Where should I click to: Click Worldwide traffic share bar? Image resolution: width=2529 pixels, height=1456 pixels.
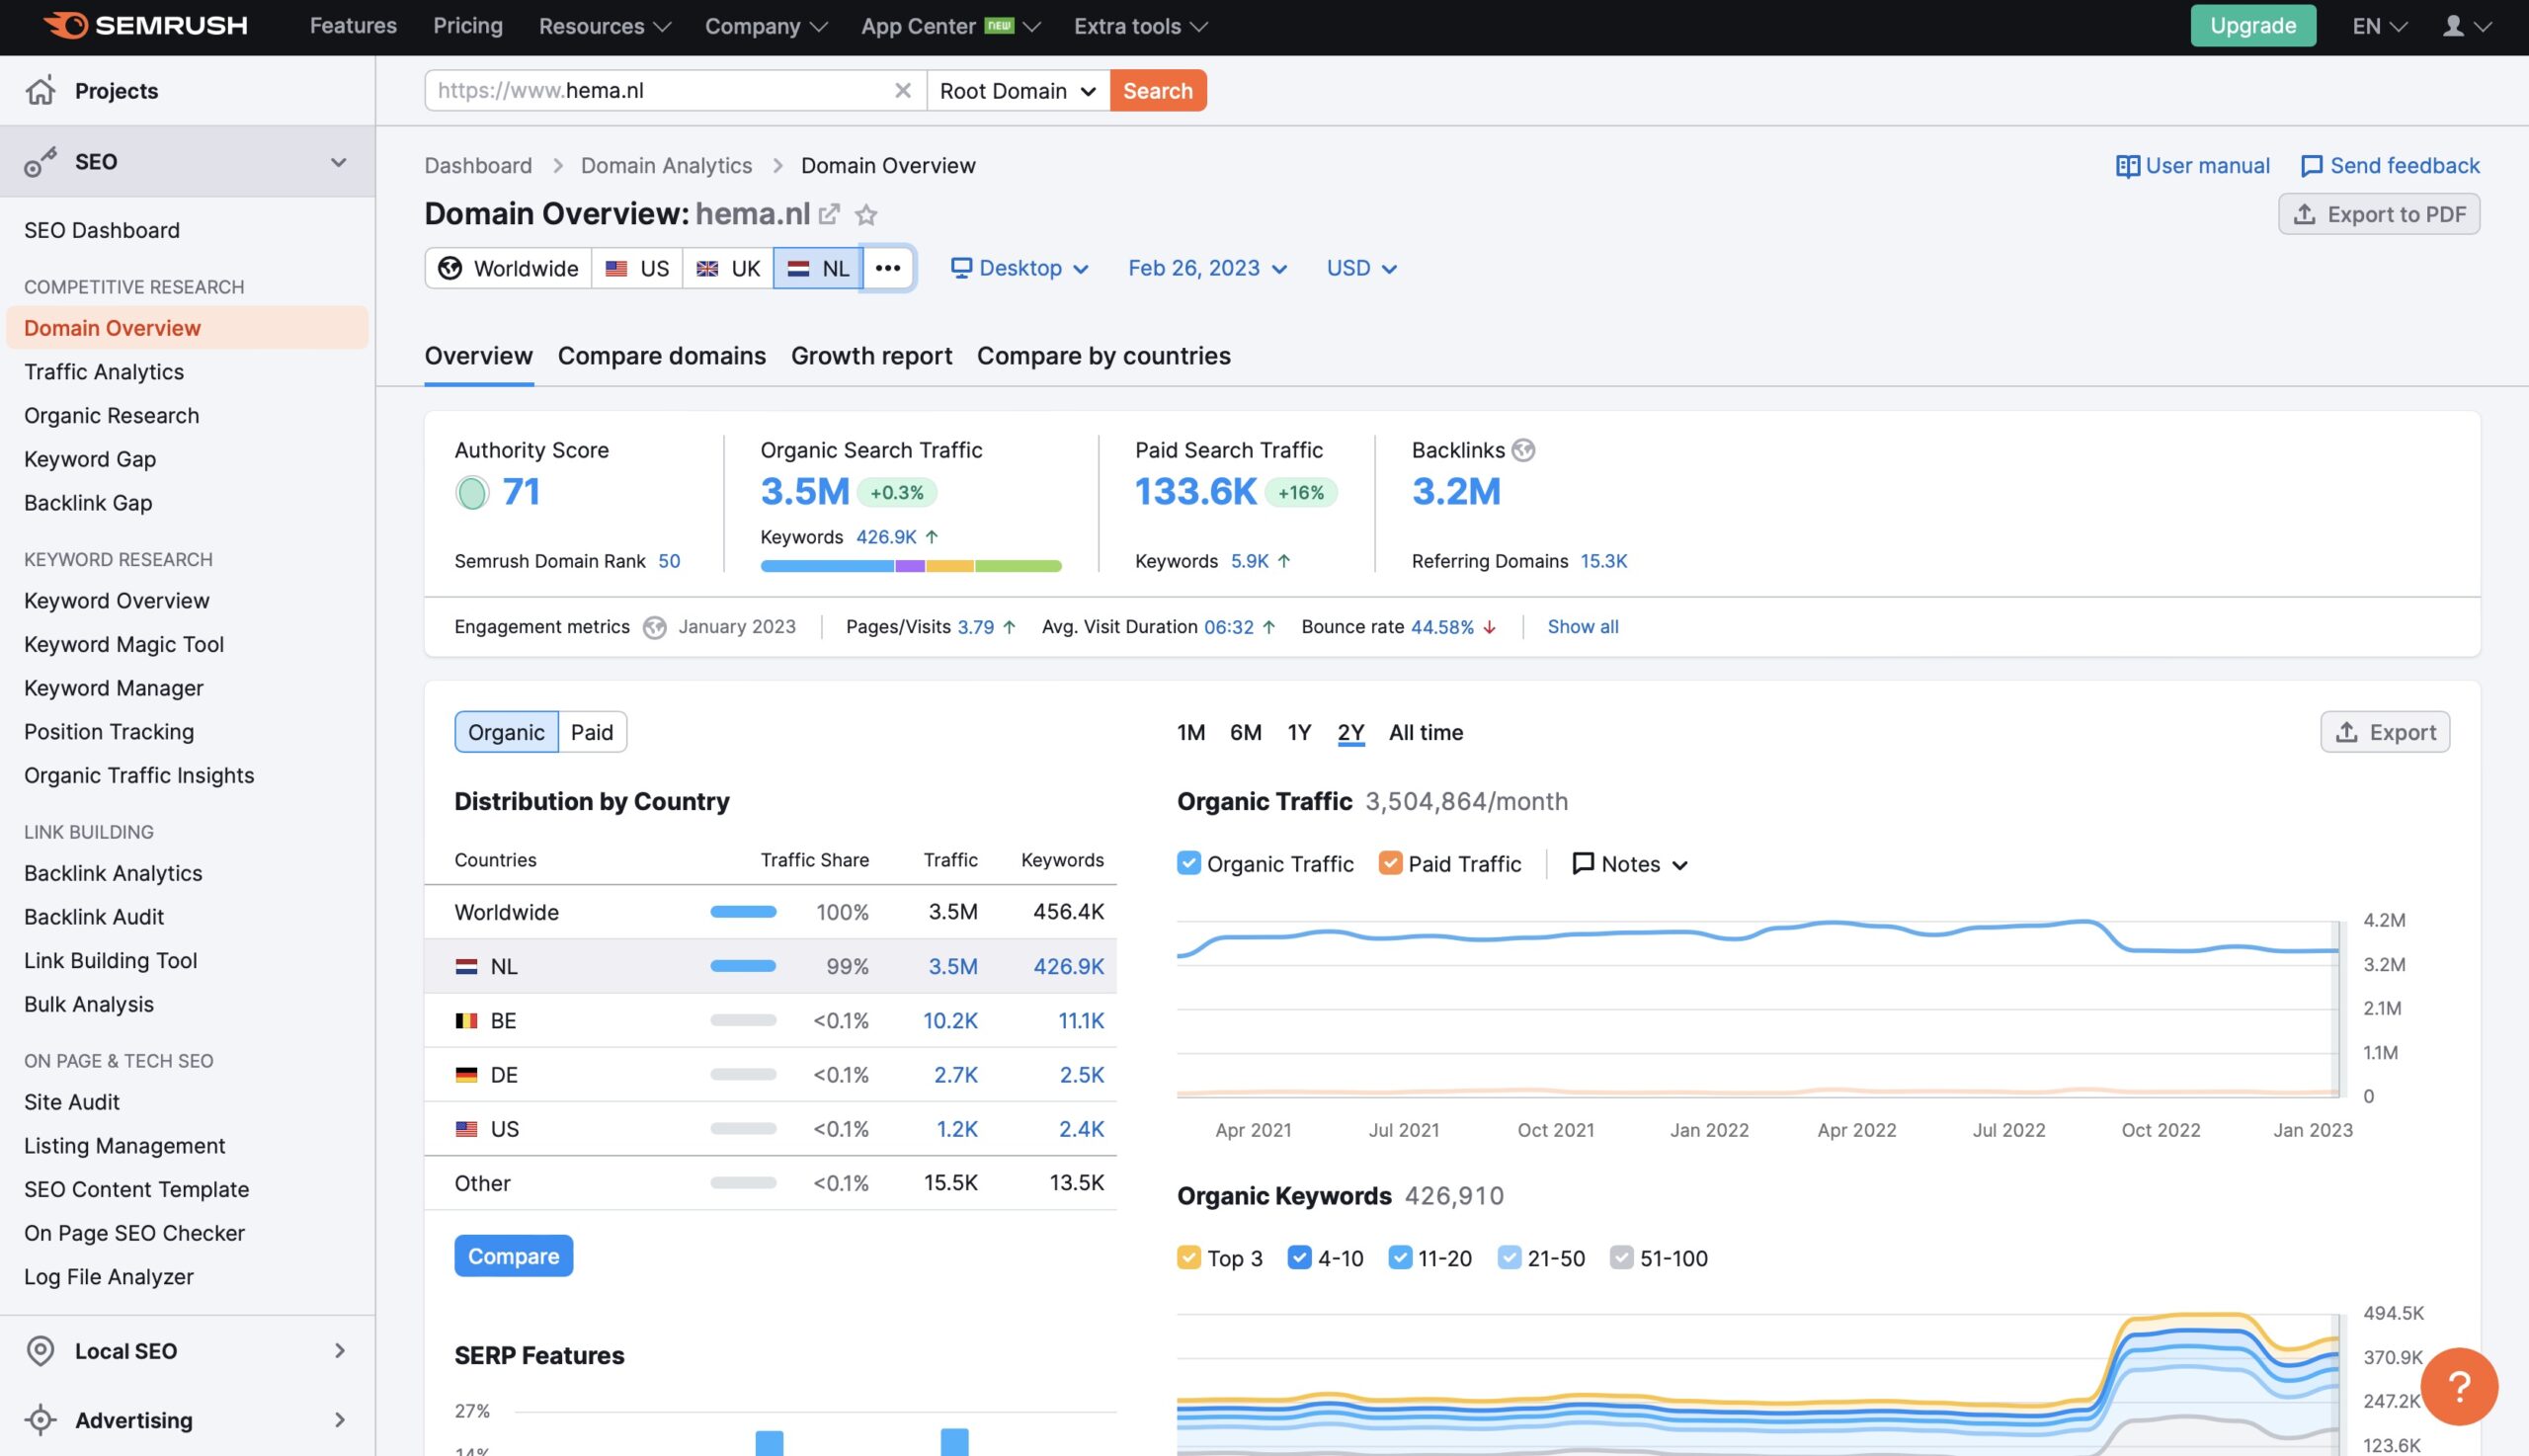(x=743, y=911)
